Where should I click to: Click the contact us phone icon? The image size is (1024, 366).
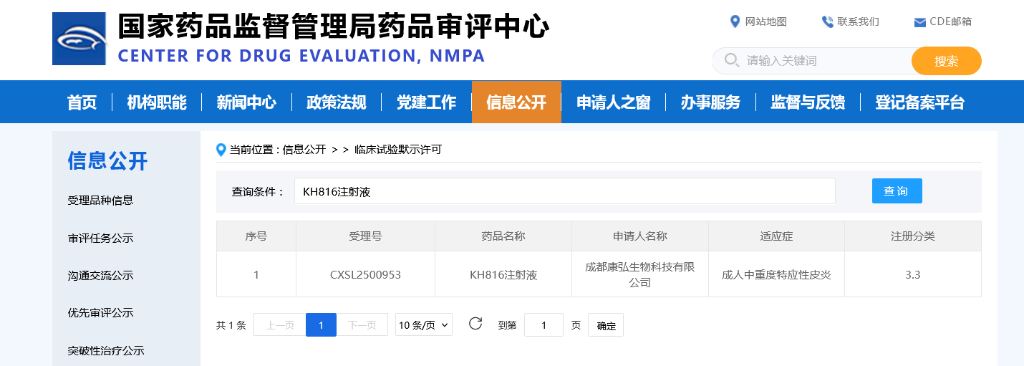point(827,22)
